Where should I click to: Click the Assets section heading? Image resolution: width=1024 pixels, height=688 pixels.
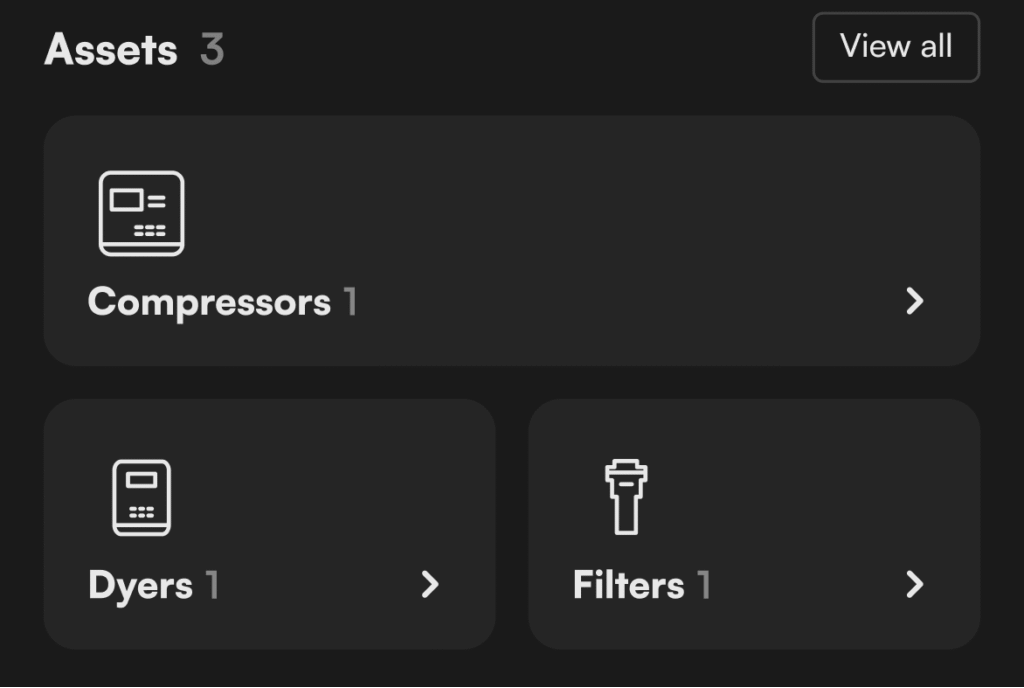coord(111,49)
